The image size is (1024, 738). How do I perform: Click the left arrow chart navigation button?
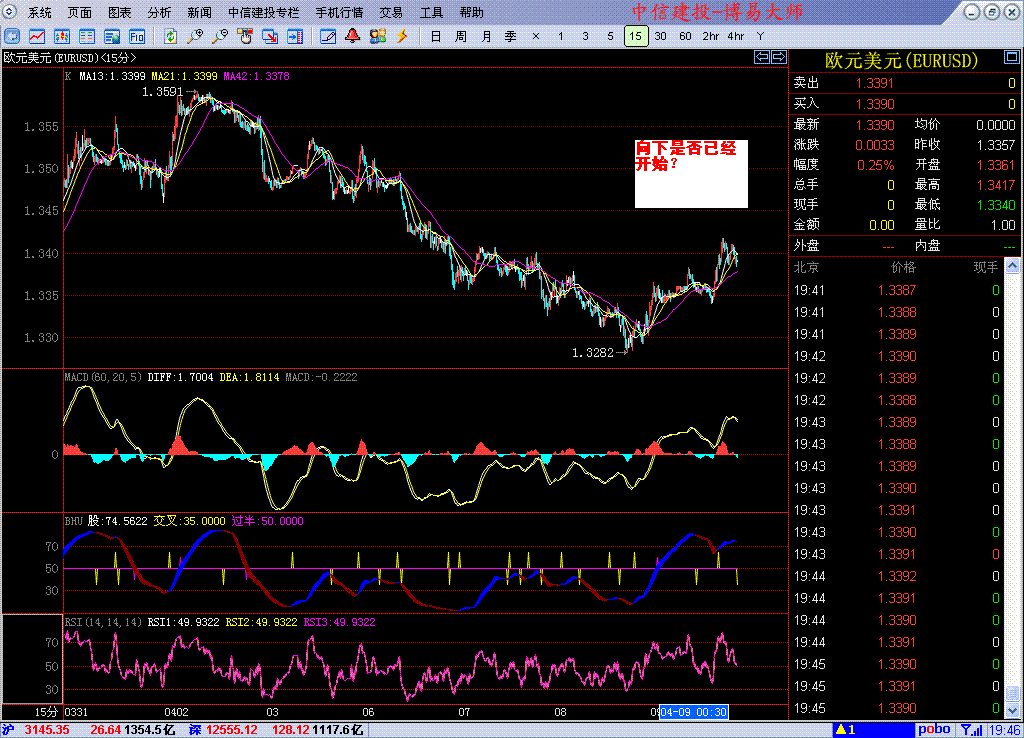tap(761, 57)
